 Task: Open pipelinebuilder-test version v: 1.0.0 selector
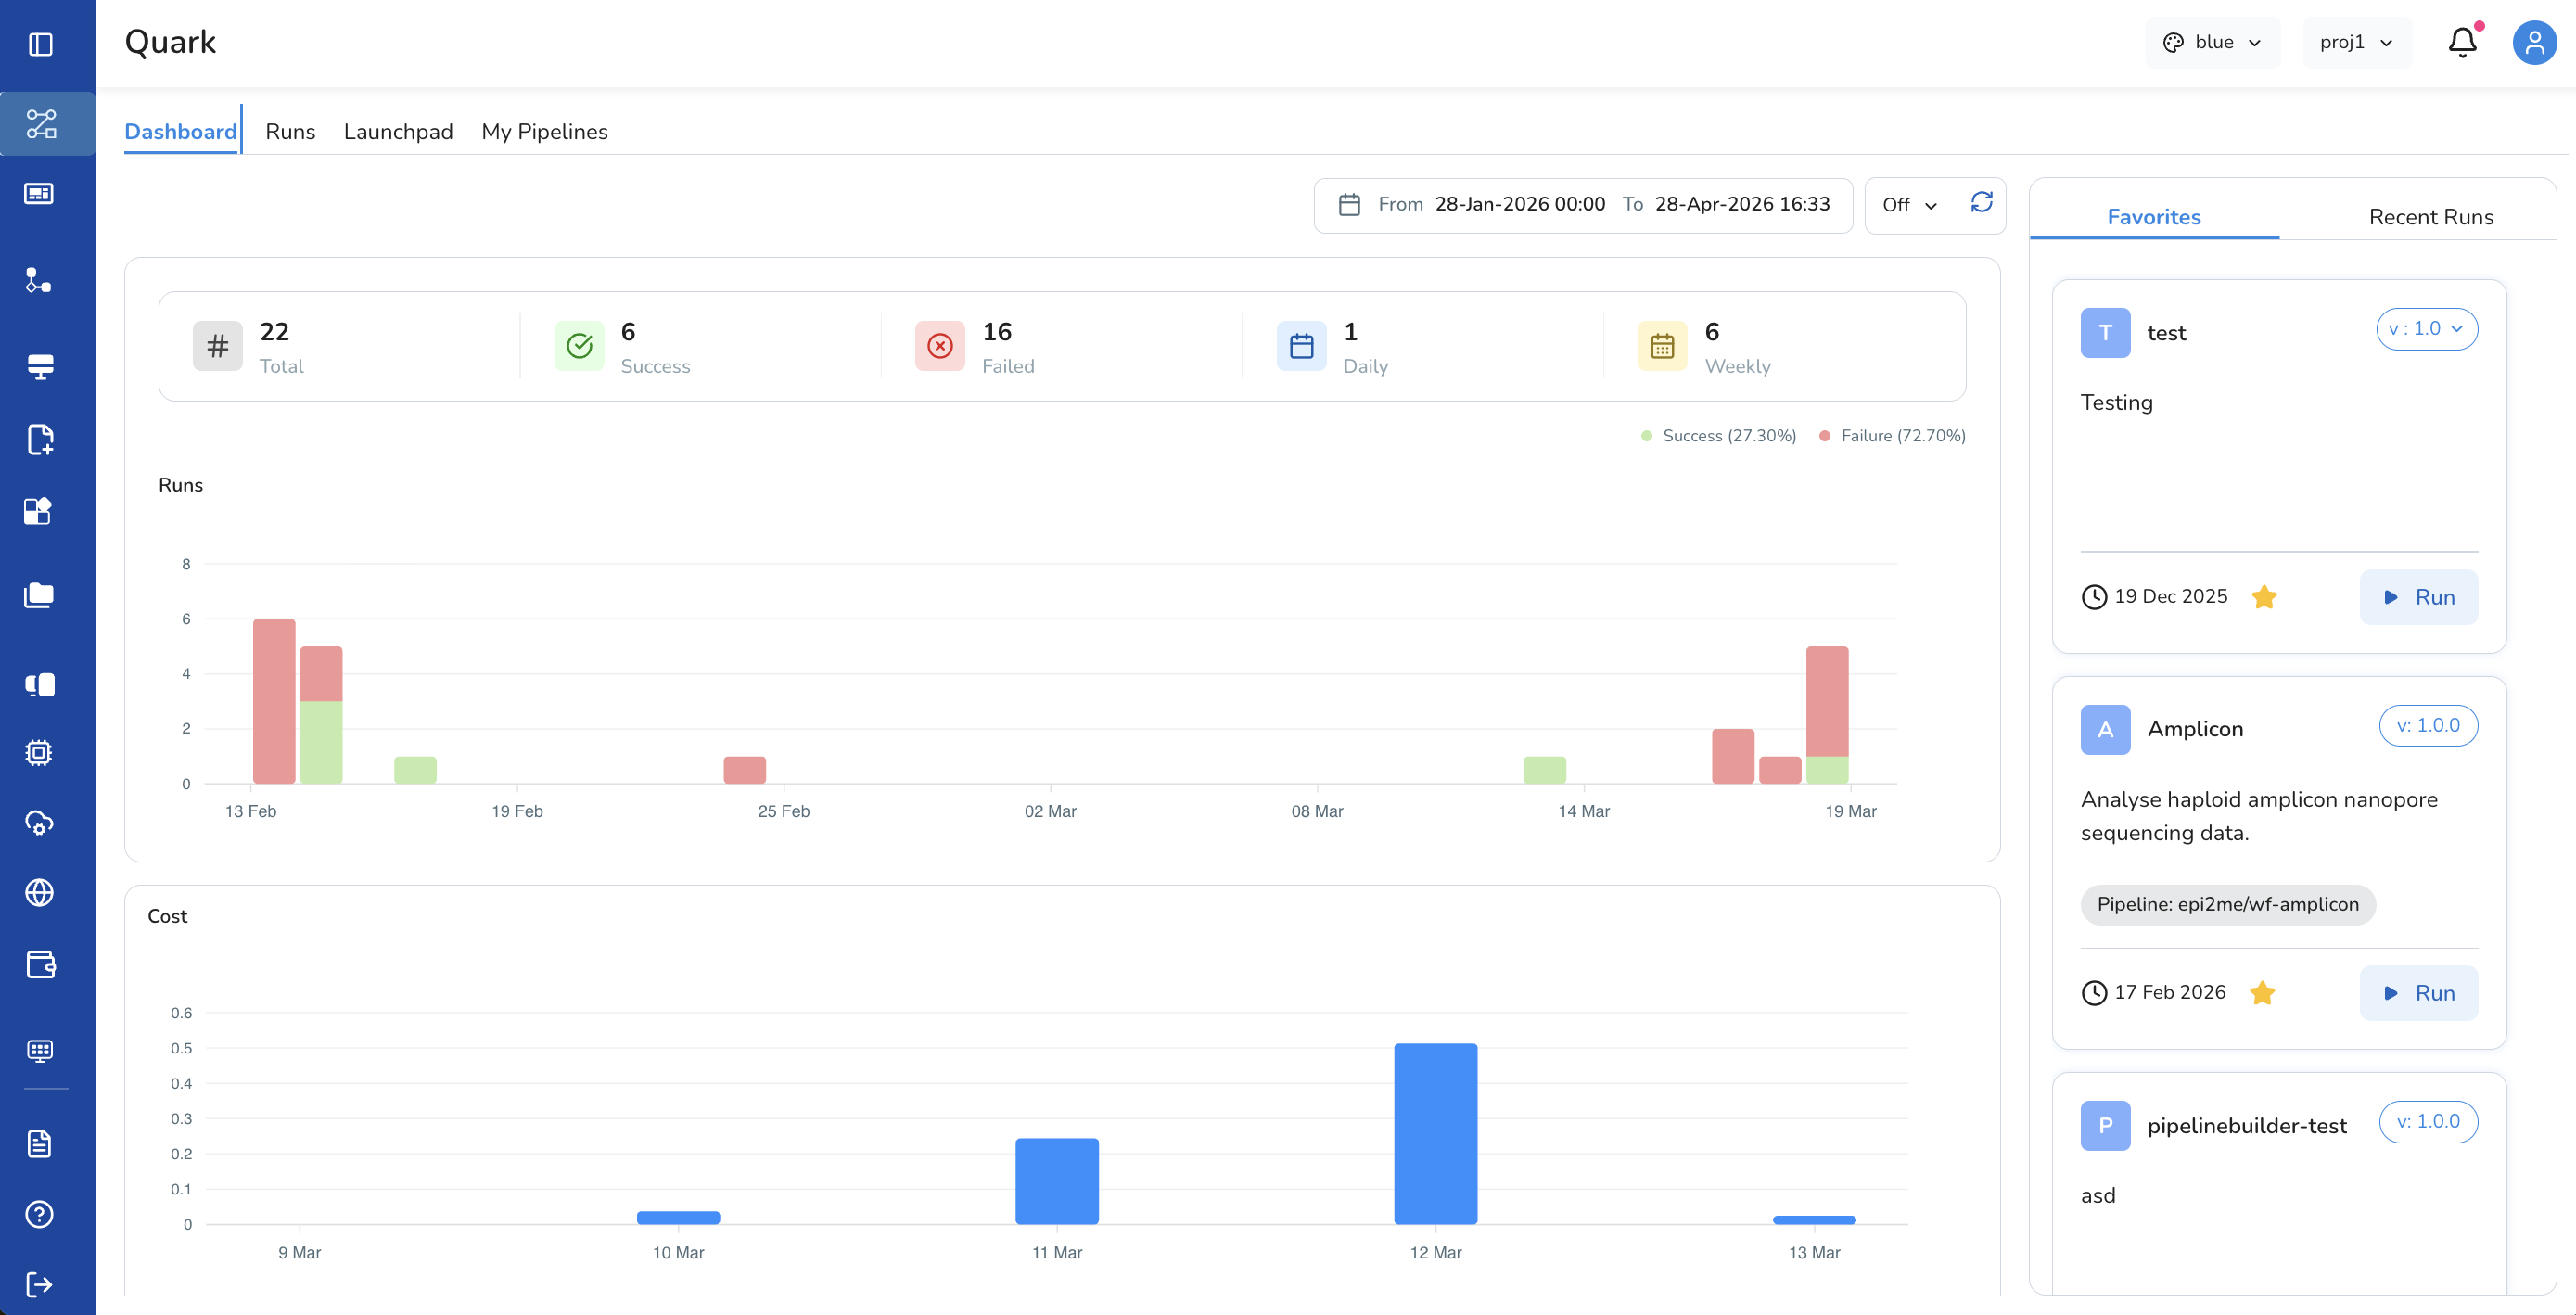(x=2429, y=1122)
